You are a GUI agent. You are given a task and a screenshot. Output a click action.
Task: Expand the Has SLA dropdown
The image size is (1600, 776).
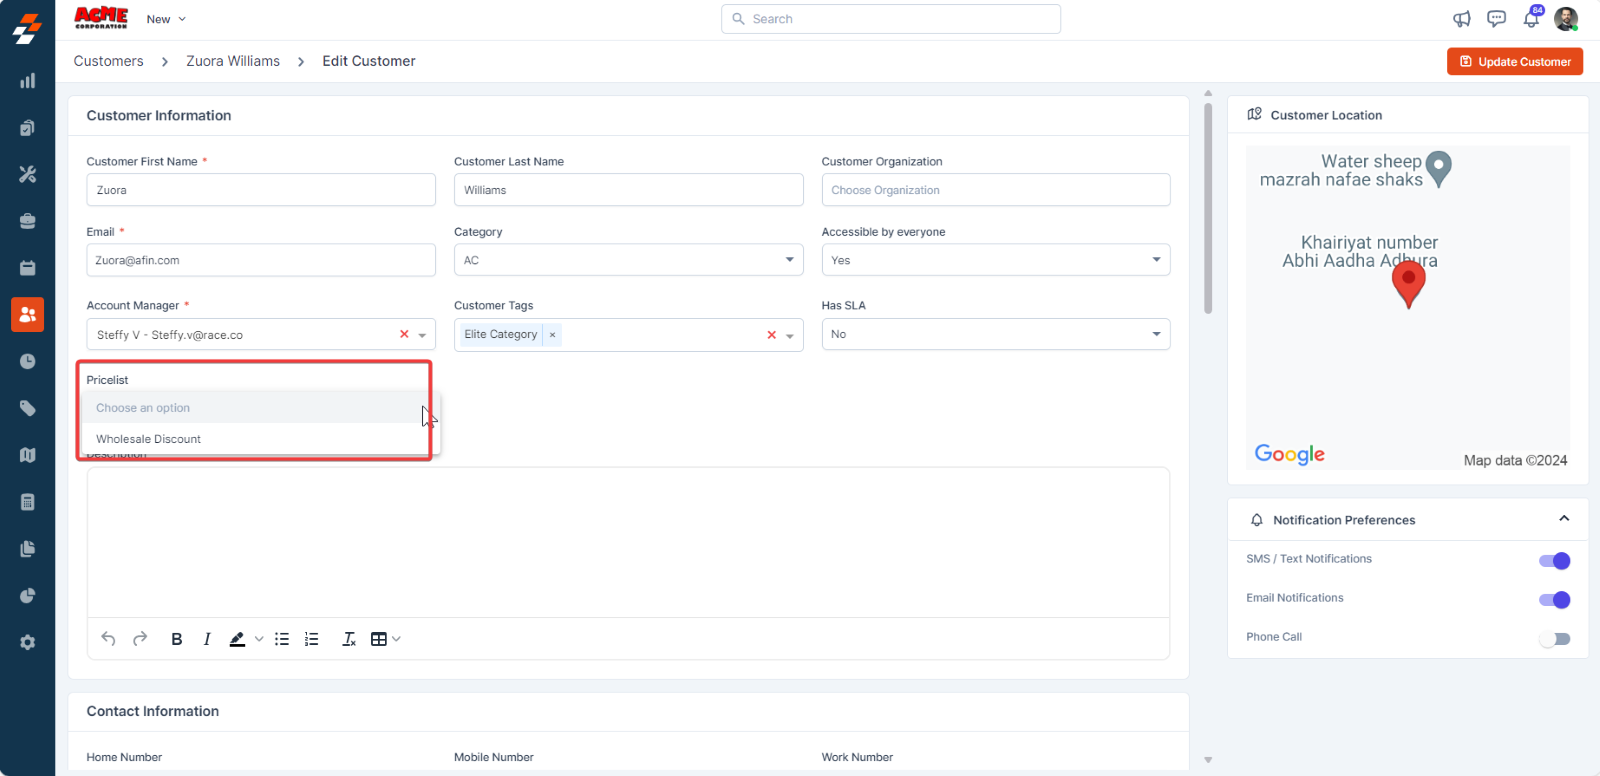(995, 334)
